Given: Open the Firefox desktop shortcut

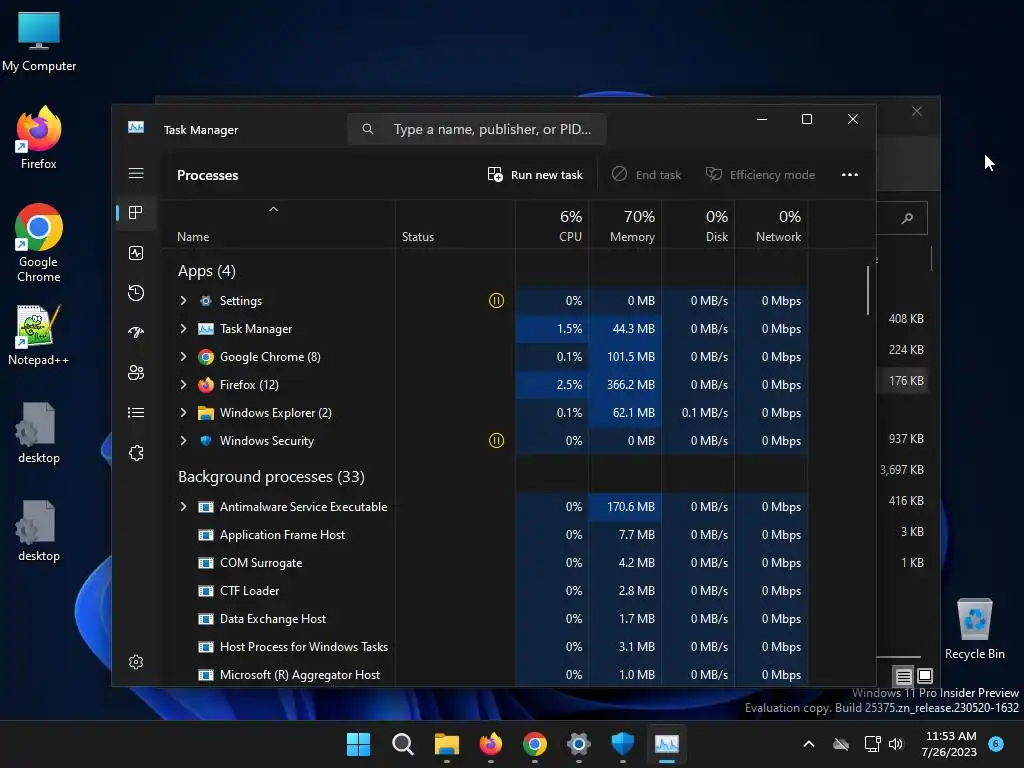Looking at the screenshot, I should 39,138.
